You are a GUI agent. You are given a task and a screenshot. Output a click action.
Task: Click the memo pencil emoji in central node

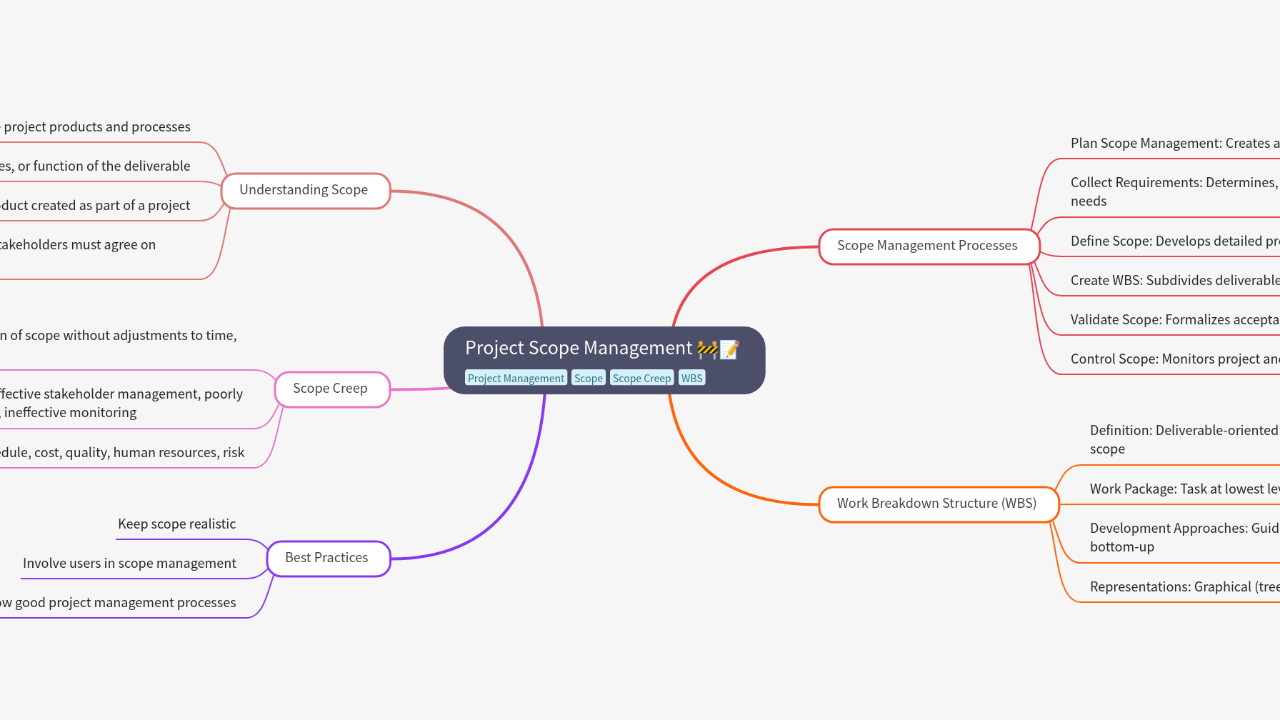729,349
